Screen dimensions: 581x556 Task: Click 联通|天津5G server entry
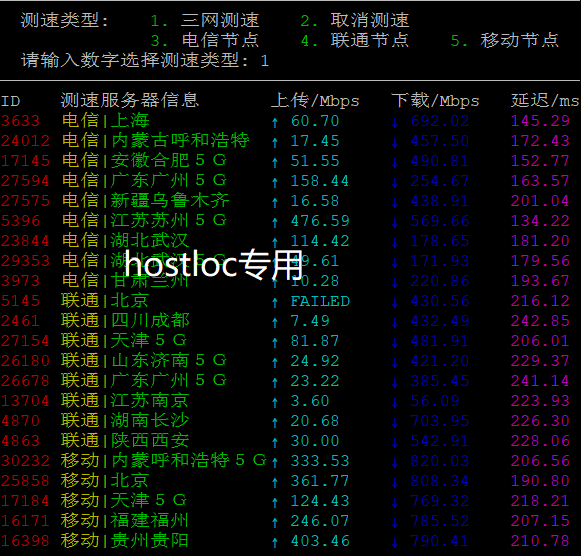tap(124, 341)
